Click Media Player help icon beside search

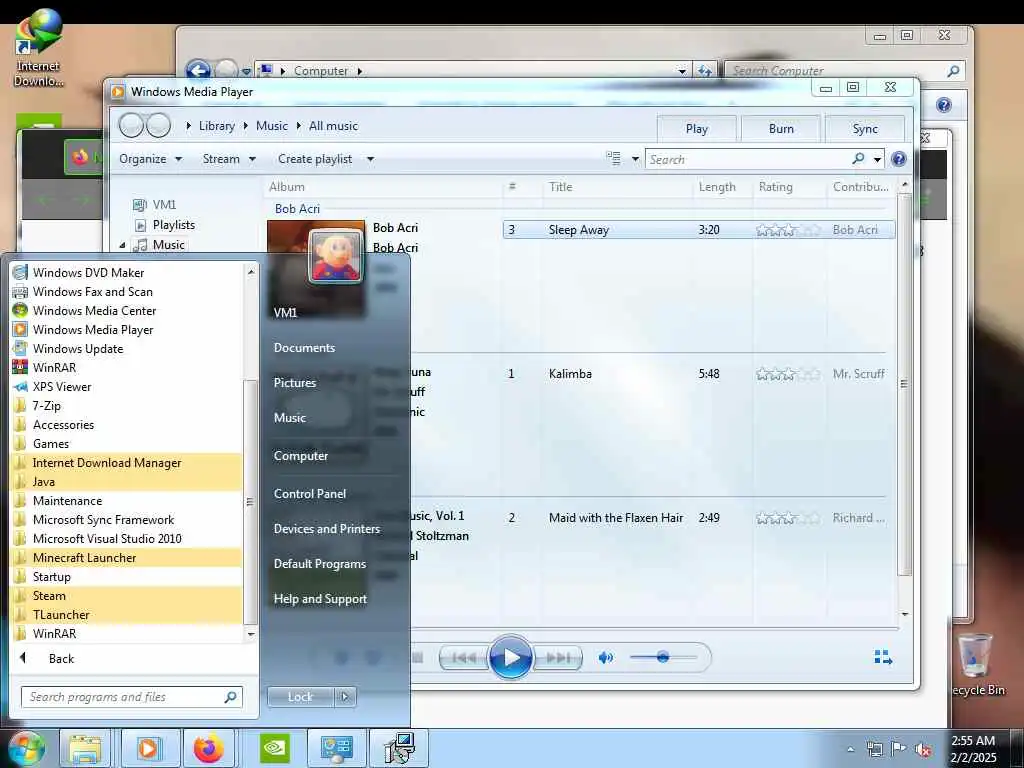tap(899, 159)
